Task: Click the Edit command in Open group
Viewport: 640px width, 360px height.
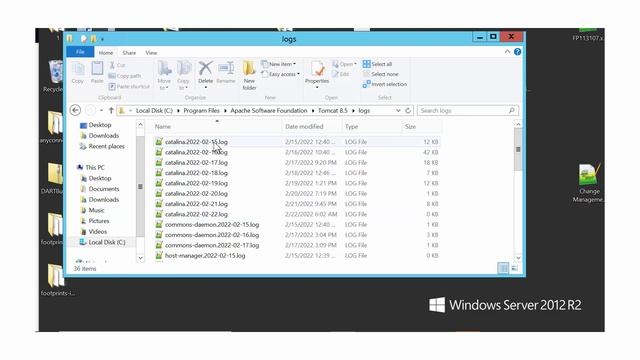Action: [x=340, y=74]
